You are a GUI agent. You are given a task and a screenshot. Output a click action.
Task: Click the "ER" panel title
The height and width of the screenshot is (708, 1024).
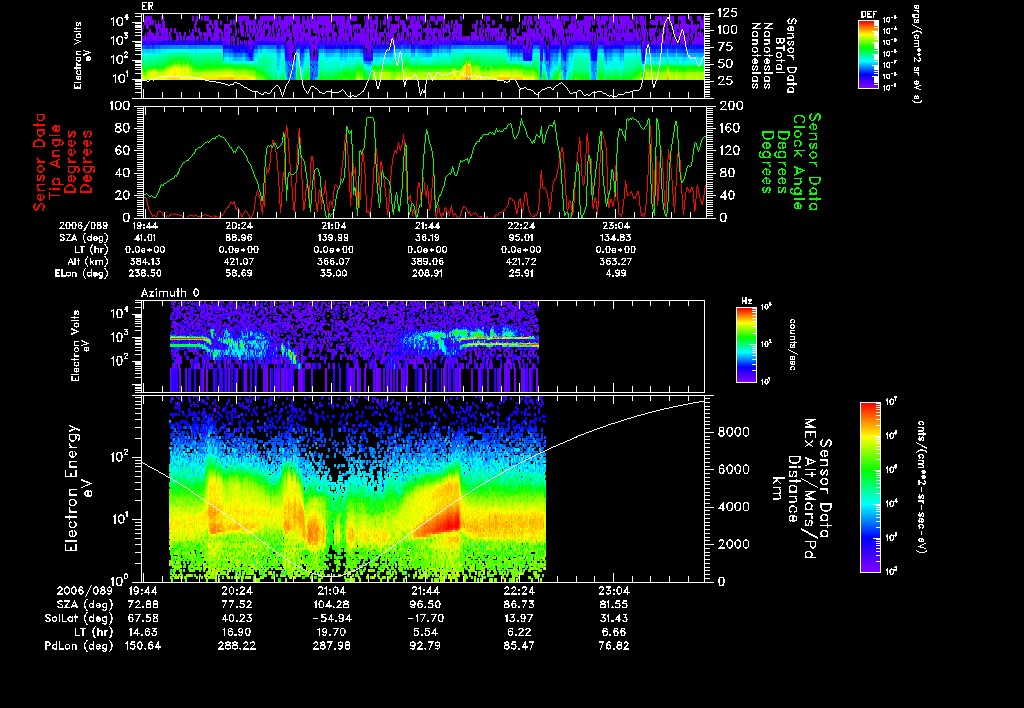[x=147, y=7]
